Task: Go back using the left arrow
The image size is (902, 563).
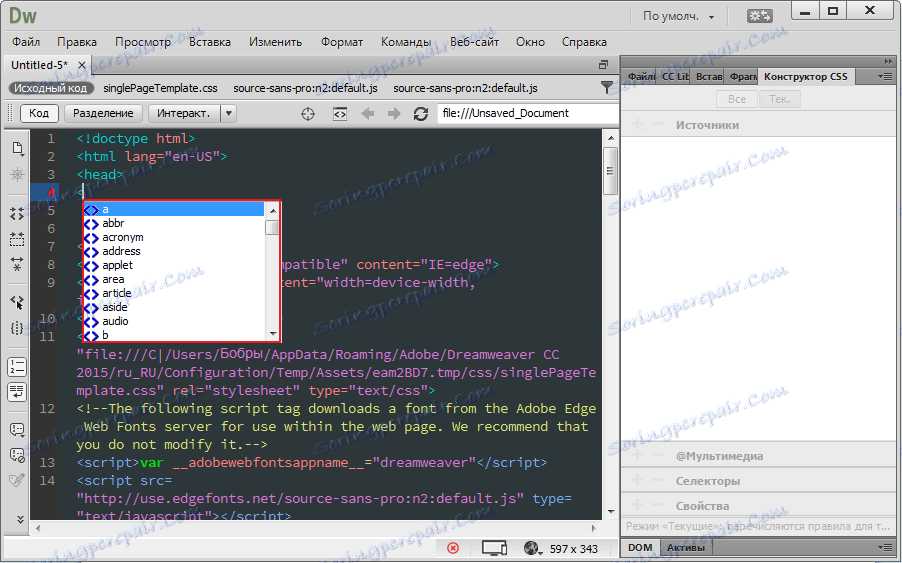Action: coord(368,114)
